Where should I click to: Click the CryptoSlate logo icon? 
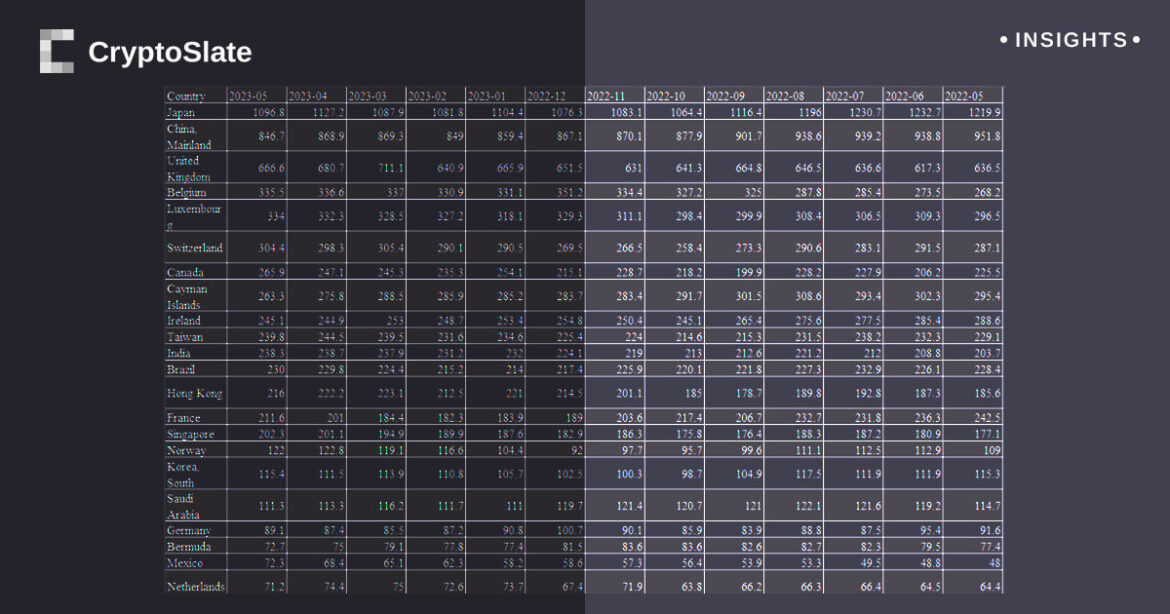pos(57,51)
